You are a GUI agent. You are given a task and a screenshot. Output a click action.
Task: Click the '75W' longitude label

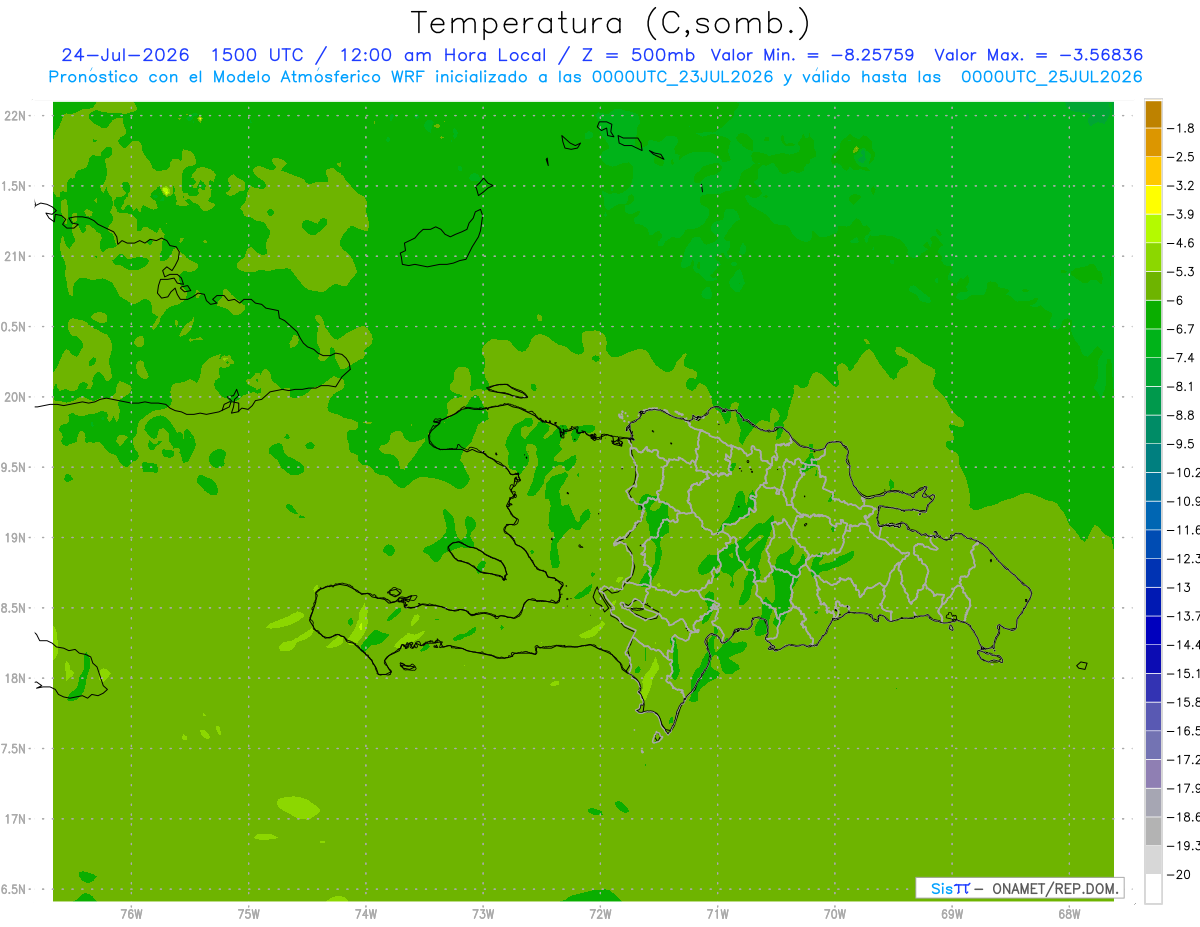point(249,913)
